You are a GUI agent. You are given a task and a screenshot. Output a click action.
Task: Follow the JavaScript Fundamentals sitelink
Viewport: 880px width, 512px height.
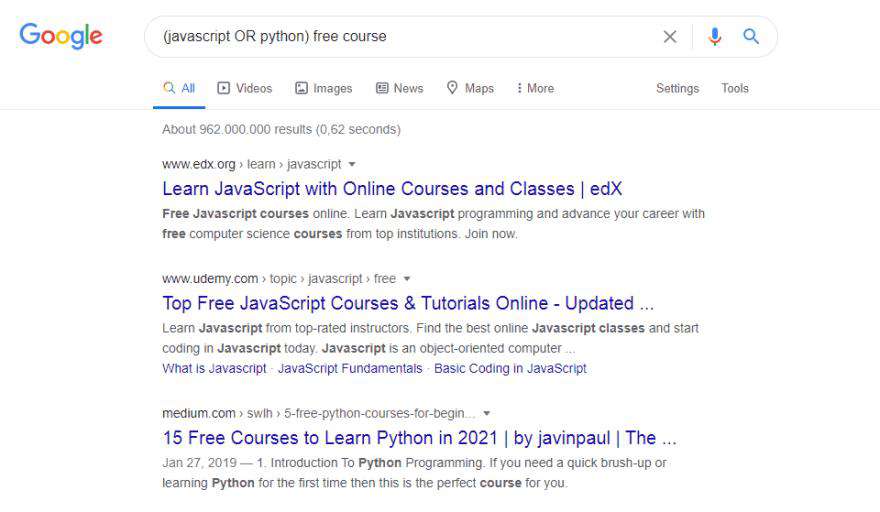point(350,369)
